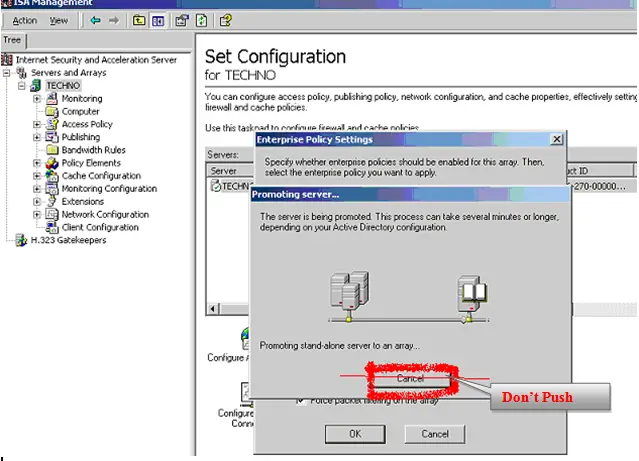Click the Publishing icon

pyautogui.click(x=52, y=137)
